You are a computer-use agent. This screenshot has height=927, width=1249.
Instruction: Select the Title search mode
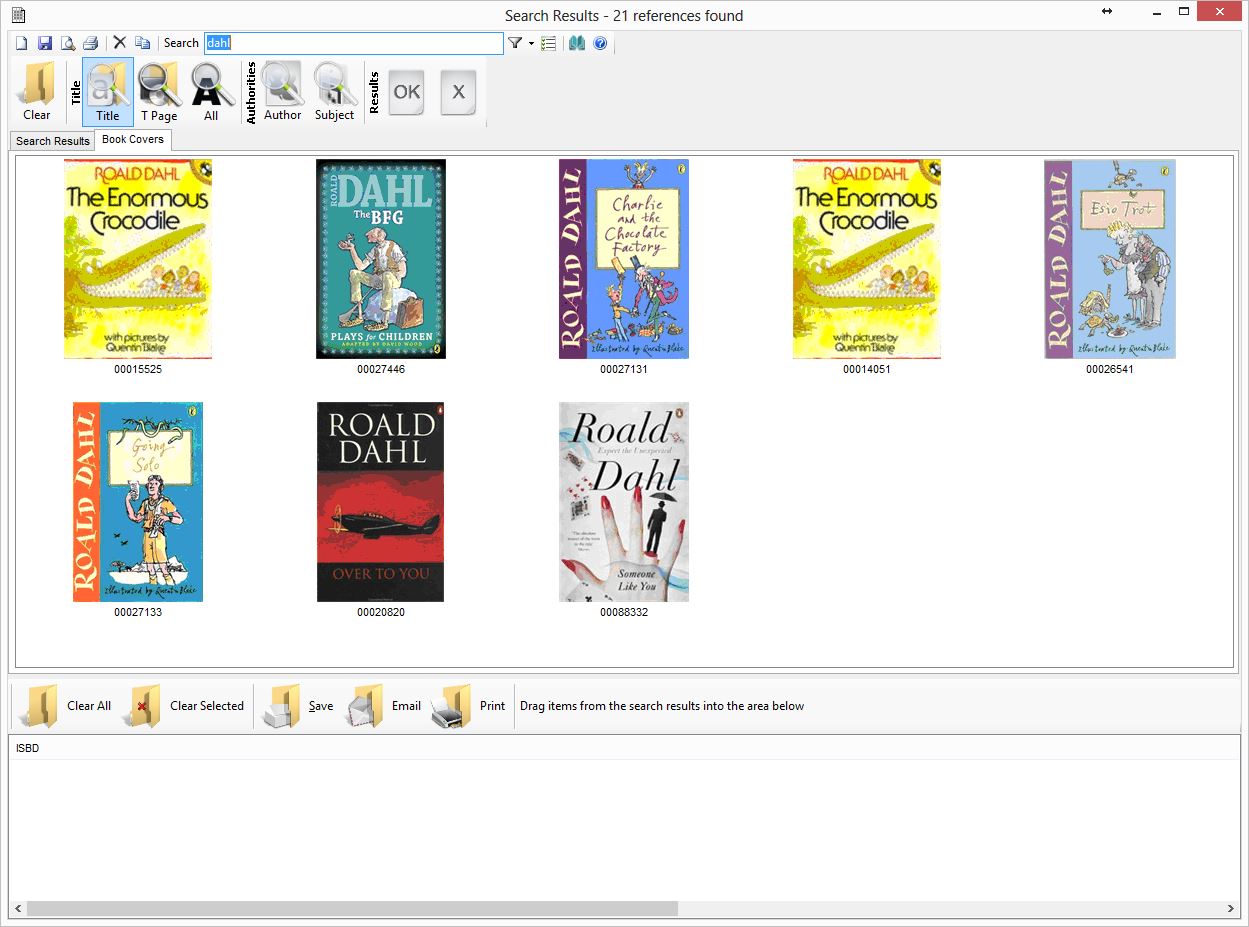[108, 92]
